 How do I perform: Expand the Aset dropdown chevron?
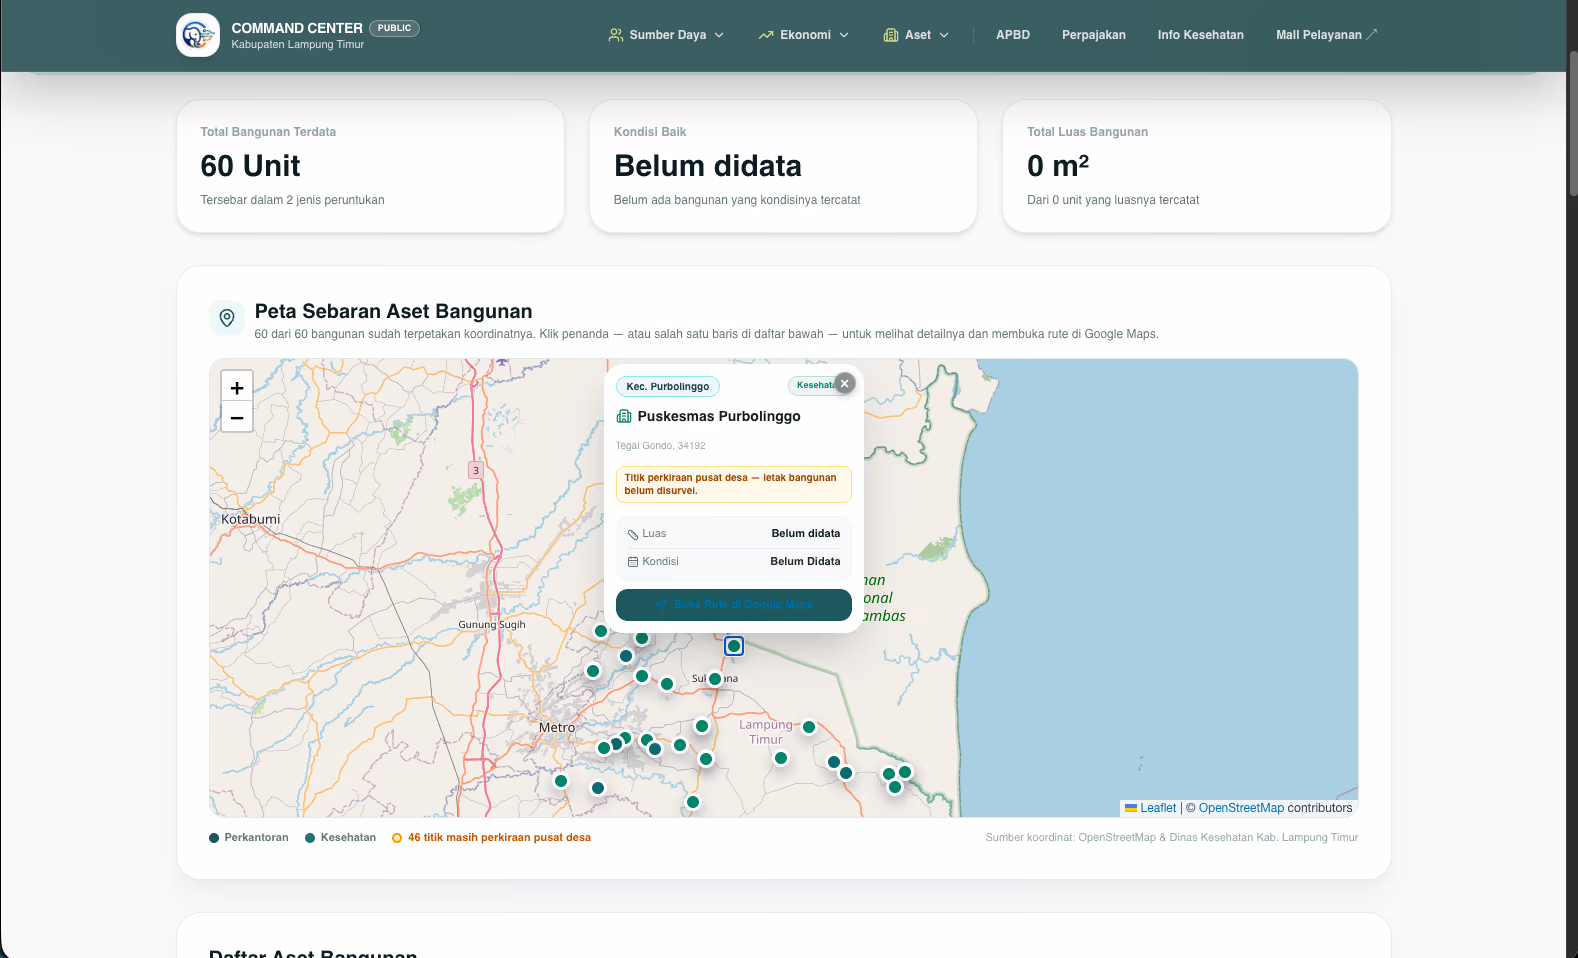tap(944, 35)
